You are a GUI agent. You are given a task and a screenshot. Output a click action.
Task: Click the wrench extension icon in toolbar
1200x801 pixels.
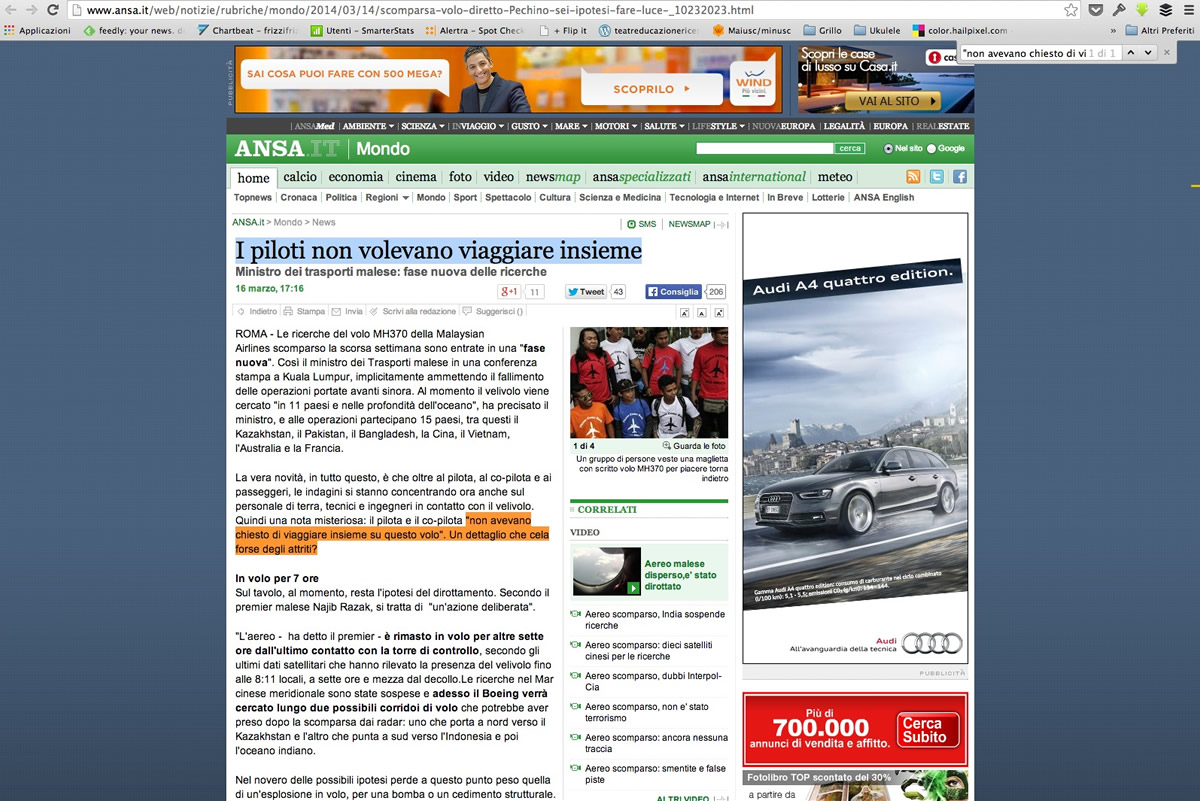(1119, 10)
